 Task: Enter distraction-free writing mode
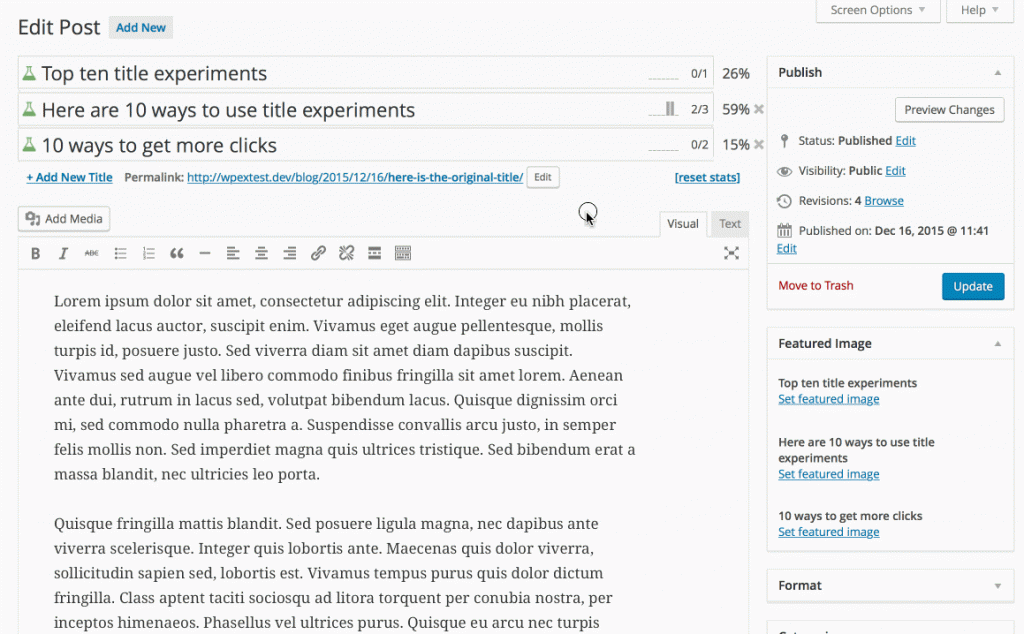click(x=731, y=253)
